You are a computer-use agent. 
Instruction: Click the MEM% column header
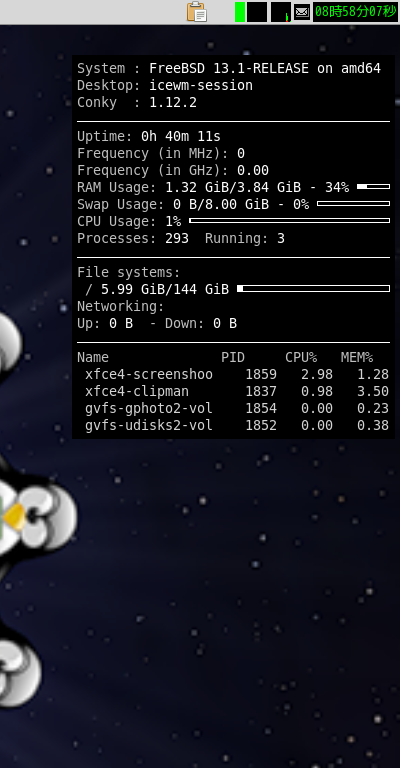pyautogui.click(x=357, y=358)
